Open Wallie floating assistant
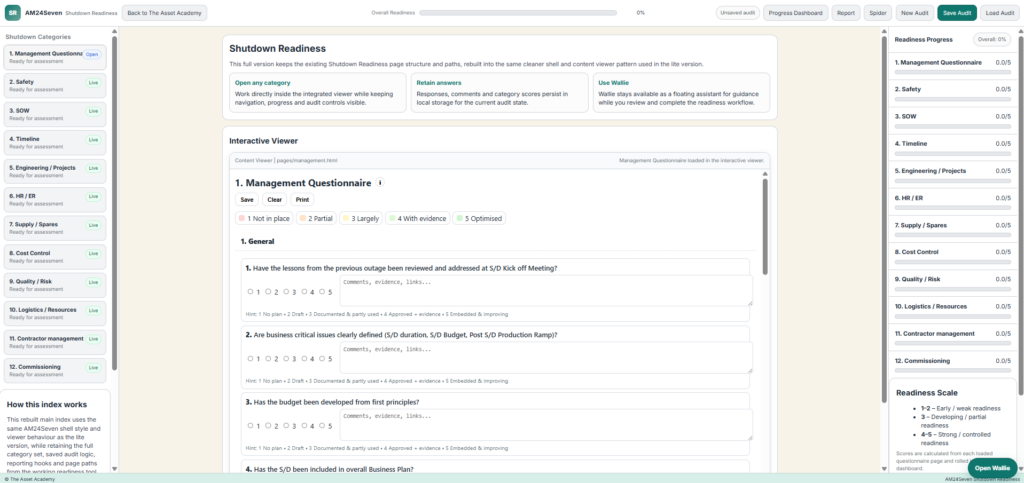1024x483 pixels. (x=991, y=468)
